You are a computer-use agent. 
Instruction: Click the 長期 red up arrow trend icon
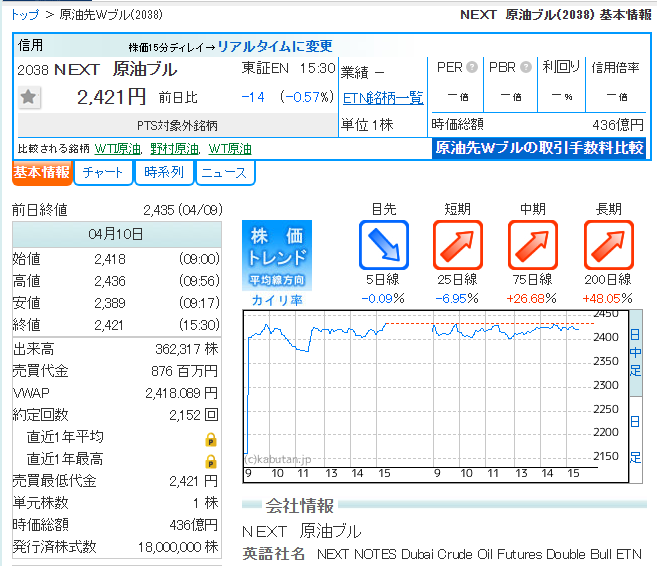608,245
